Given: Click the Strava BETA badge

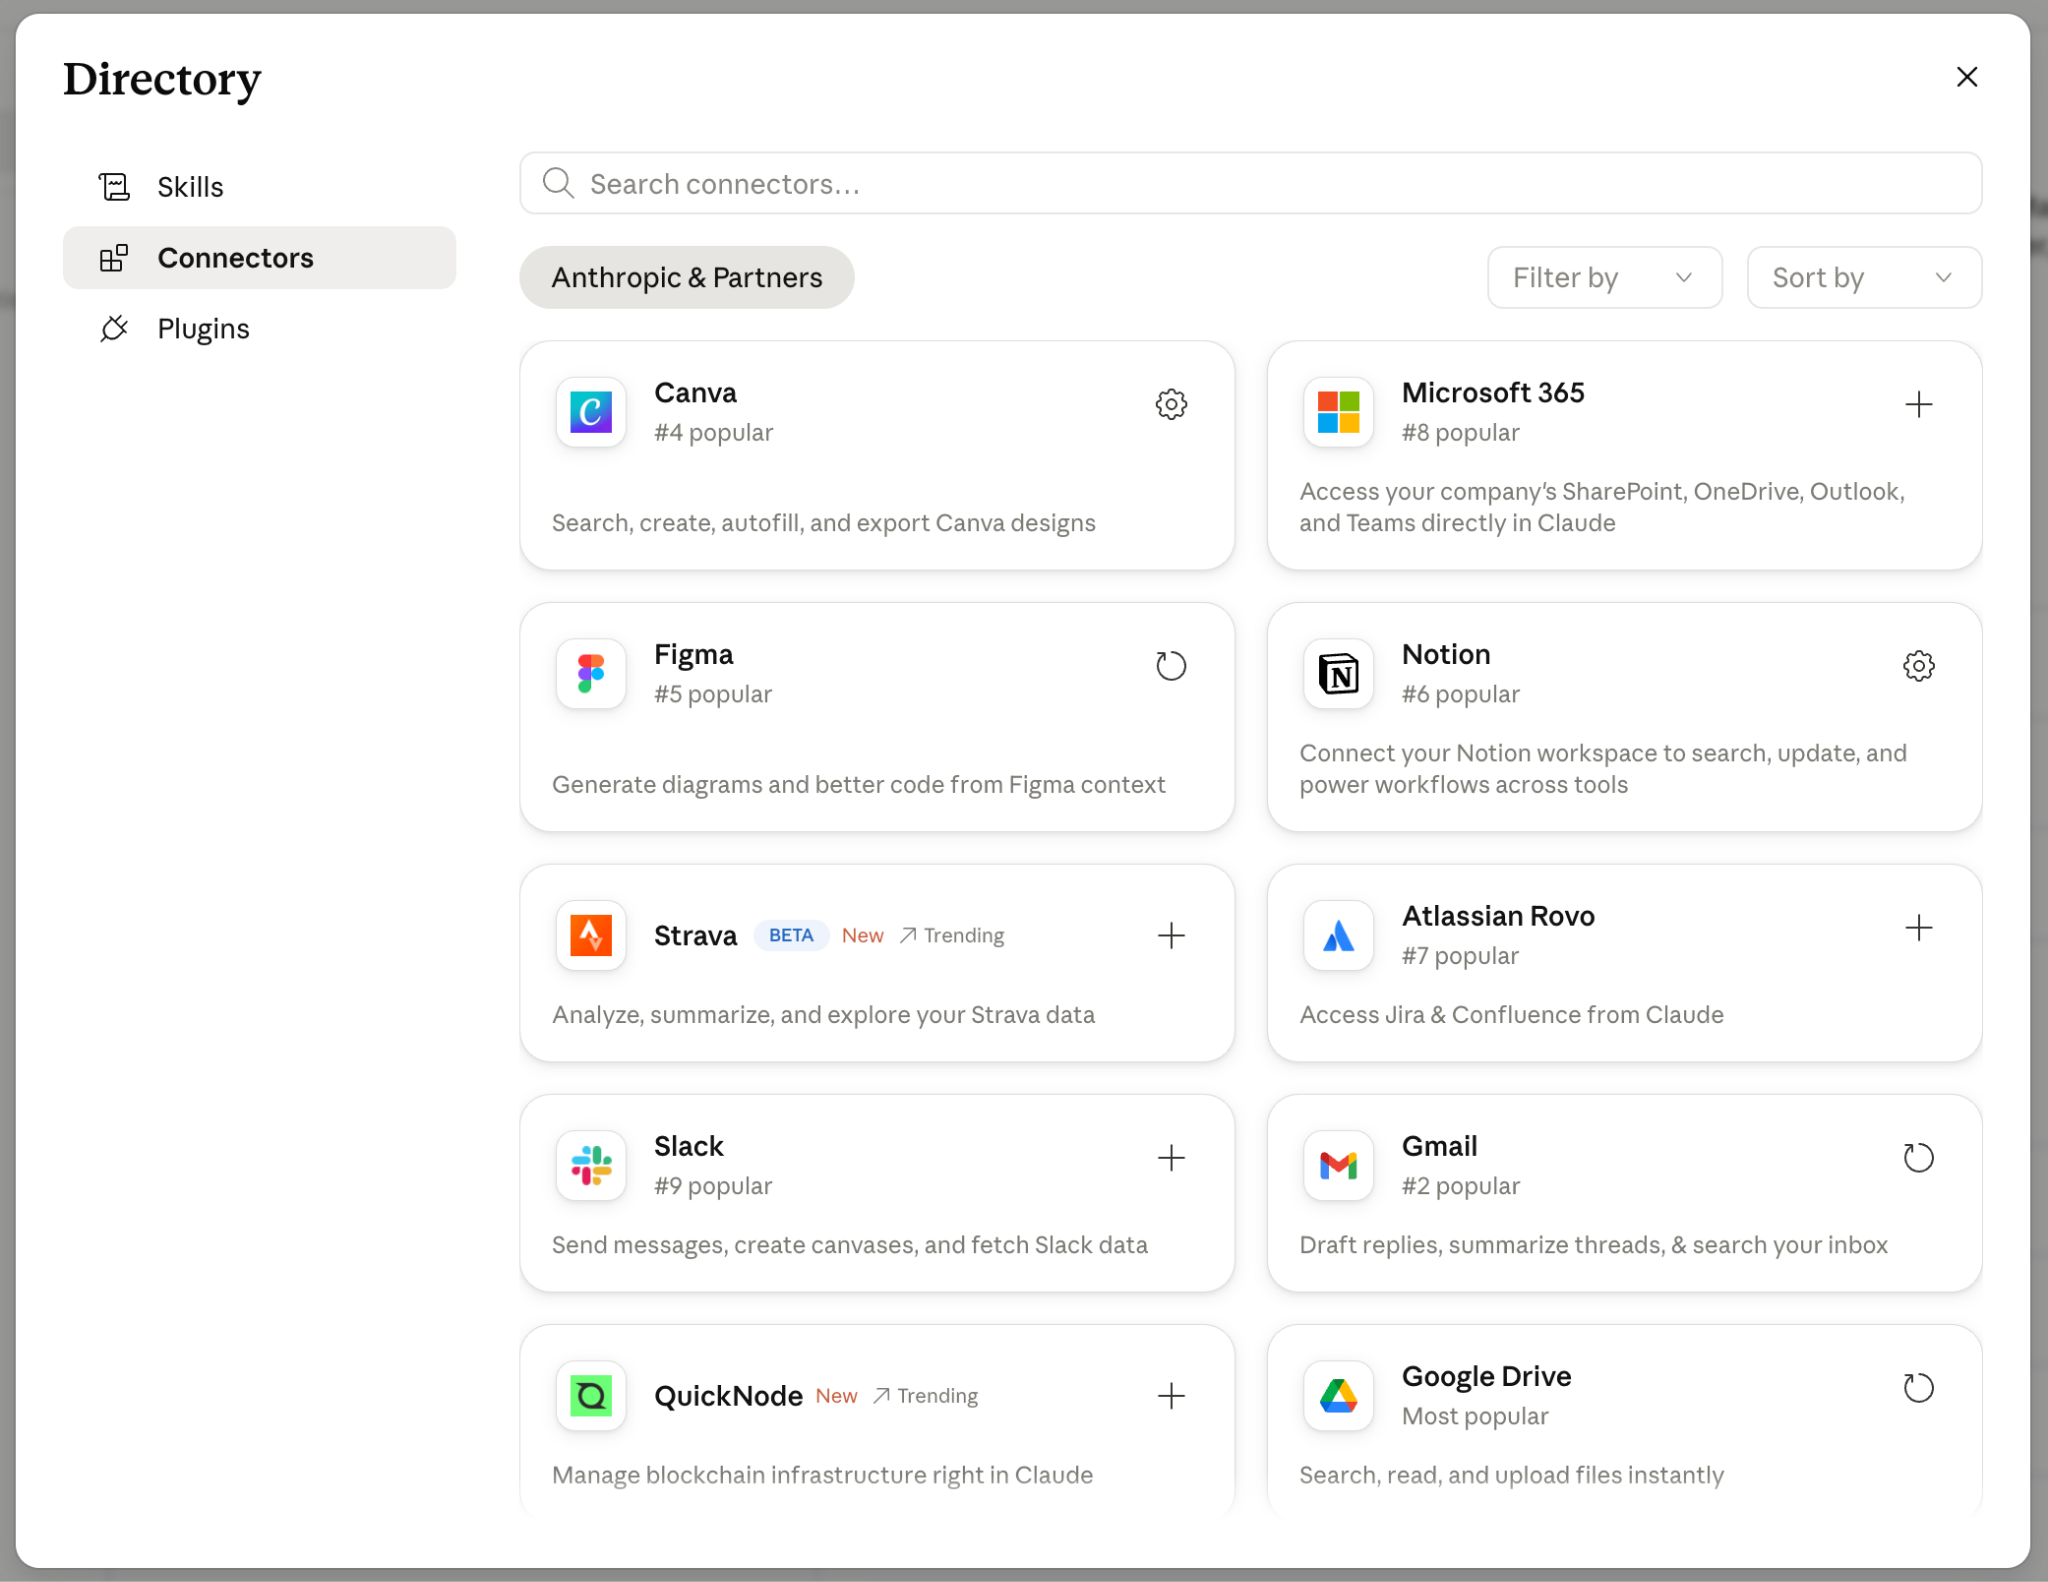Looking at the screenshot, I should (x=791, y=936).
